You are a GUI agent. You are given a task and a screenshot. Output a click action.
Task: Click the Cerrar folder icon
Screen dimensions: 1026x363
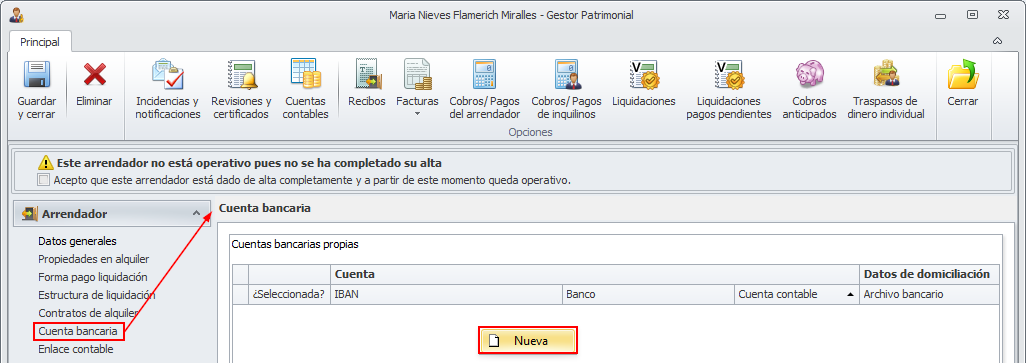tap(963, 74)
